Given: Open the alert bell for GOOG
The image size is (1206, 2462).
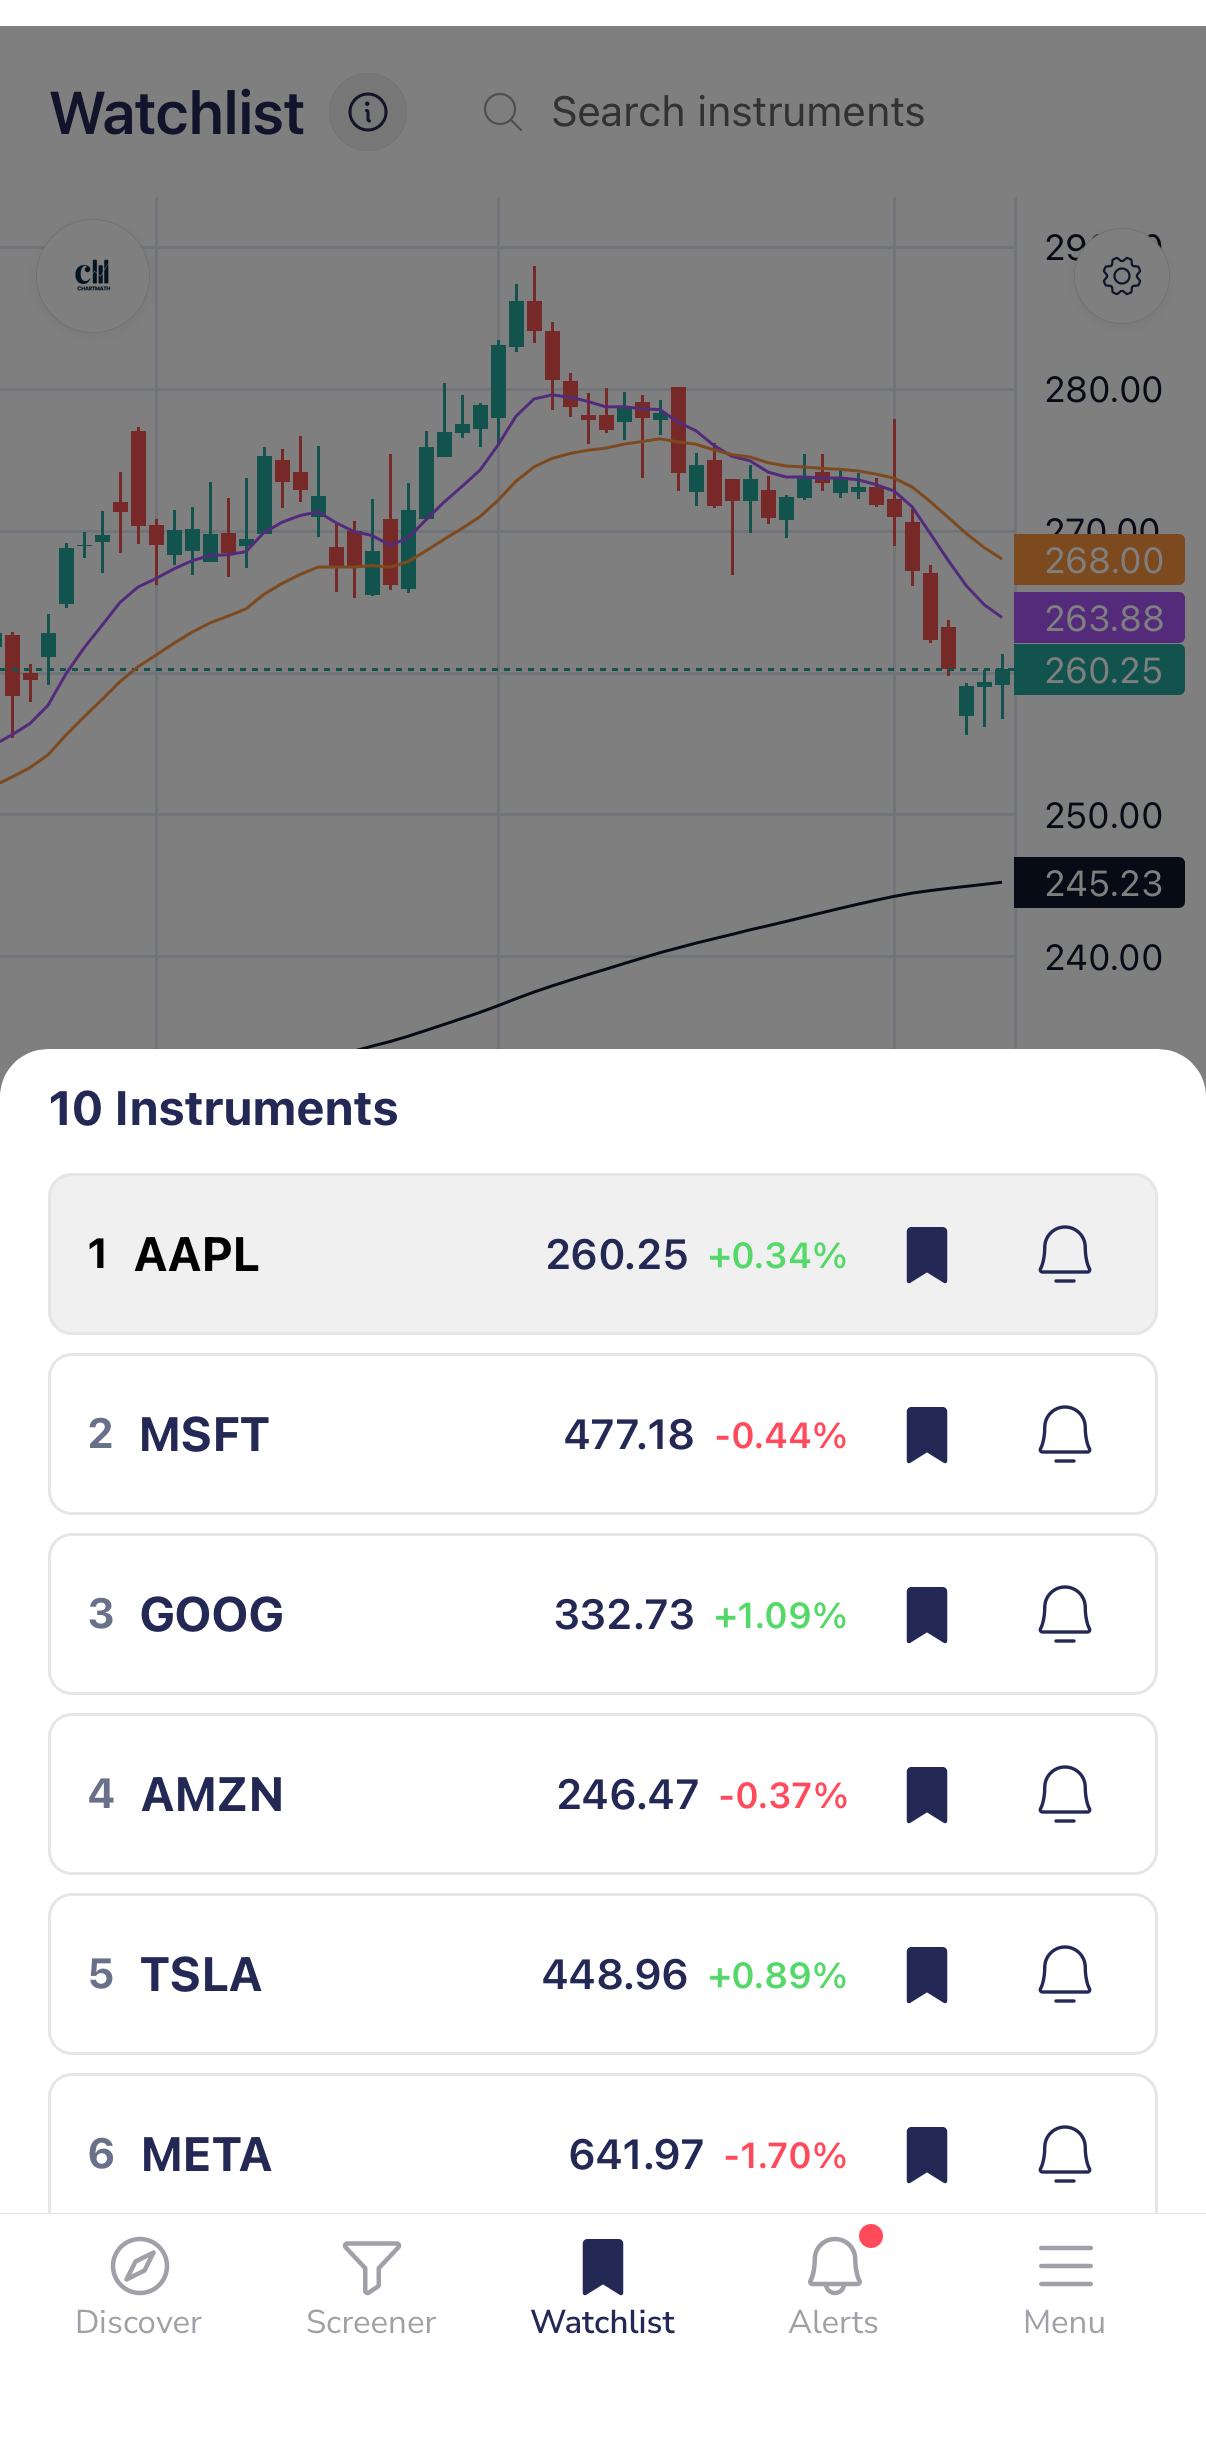Looking at the screenshot, I should point(1064,1614).
